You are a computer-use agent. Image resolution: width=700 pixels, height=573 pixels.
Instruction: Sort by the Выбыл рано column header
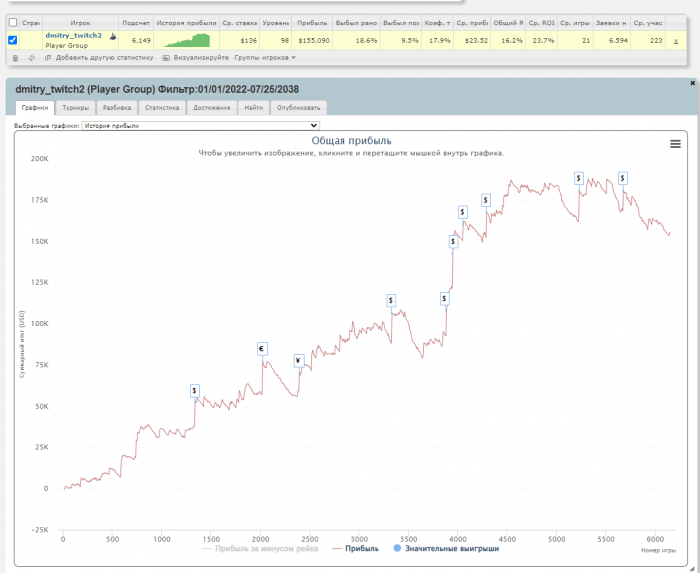356,23
